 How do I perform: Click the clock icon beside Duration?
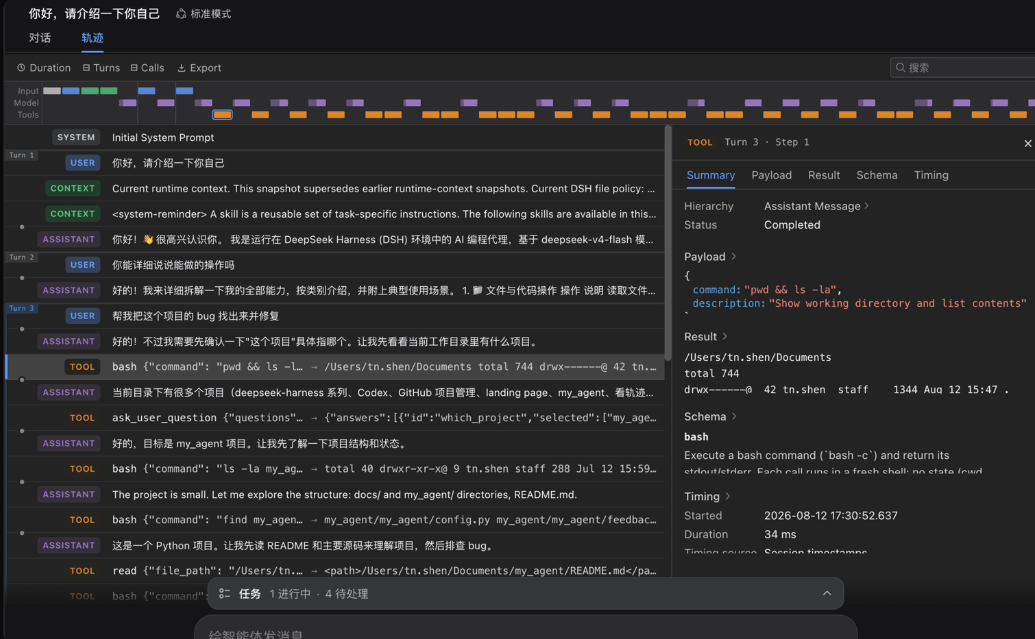pos(21,67)
